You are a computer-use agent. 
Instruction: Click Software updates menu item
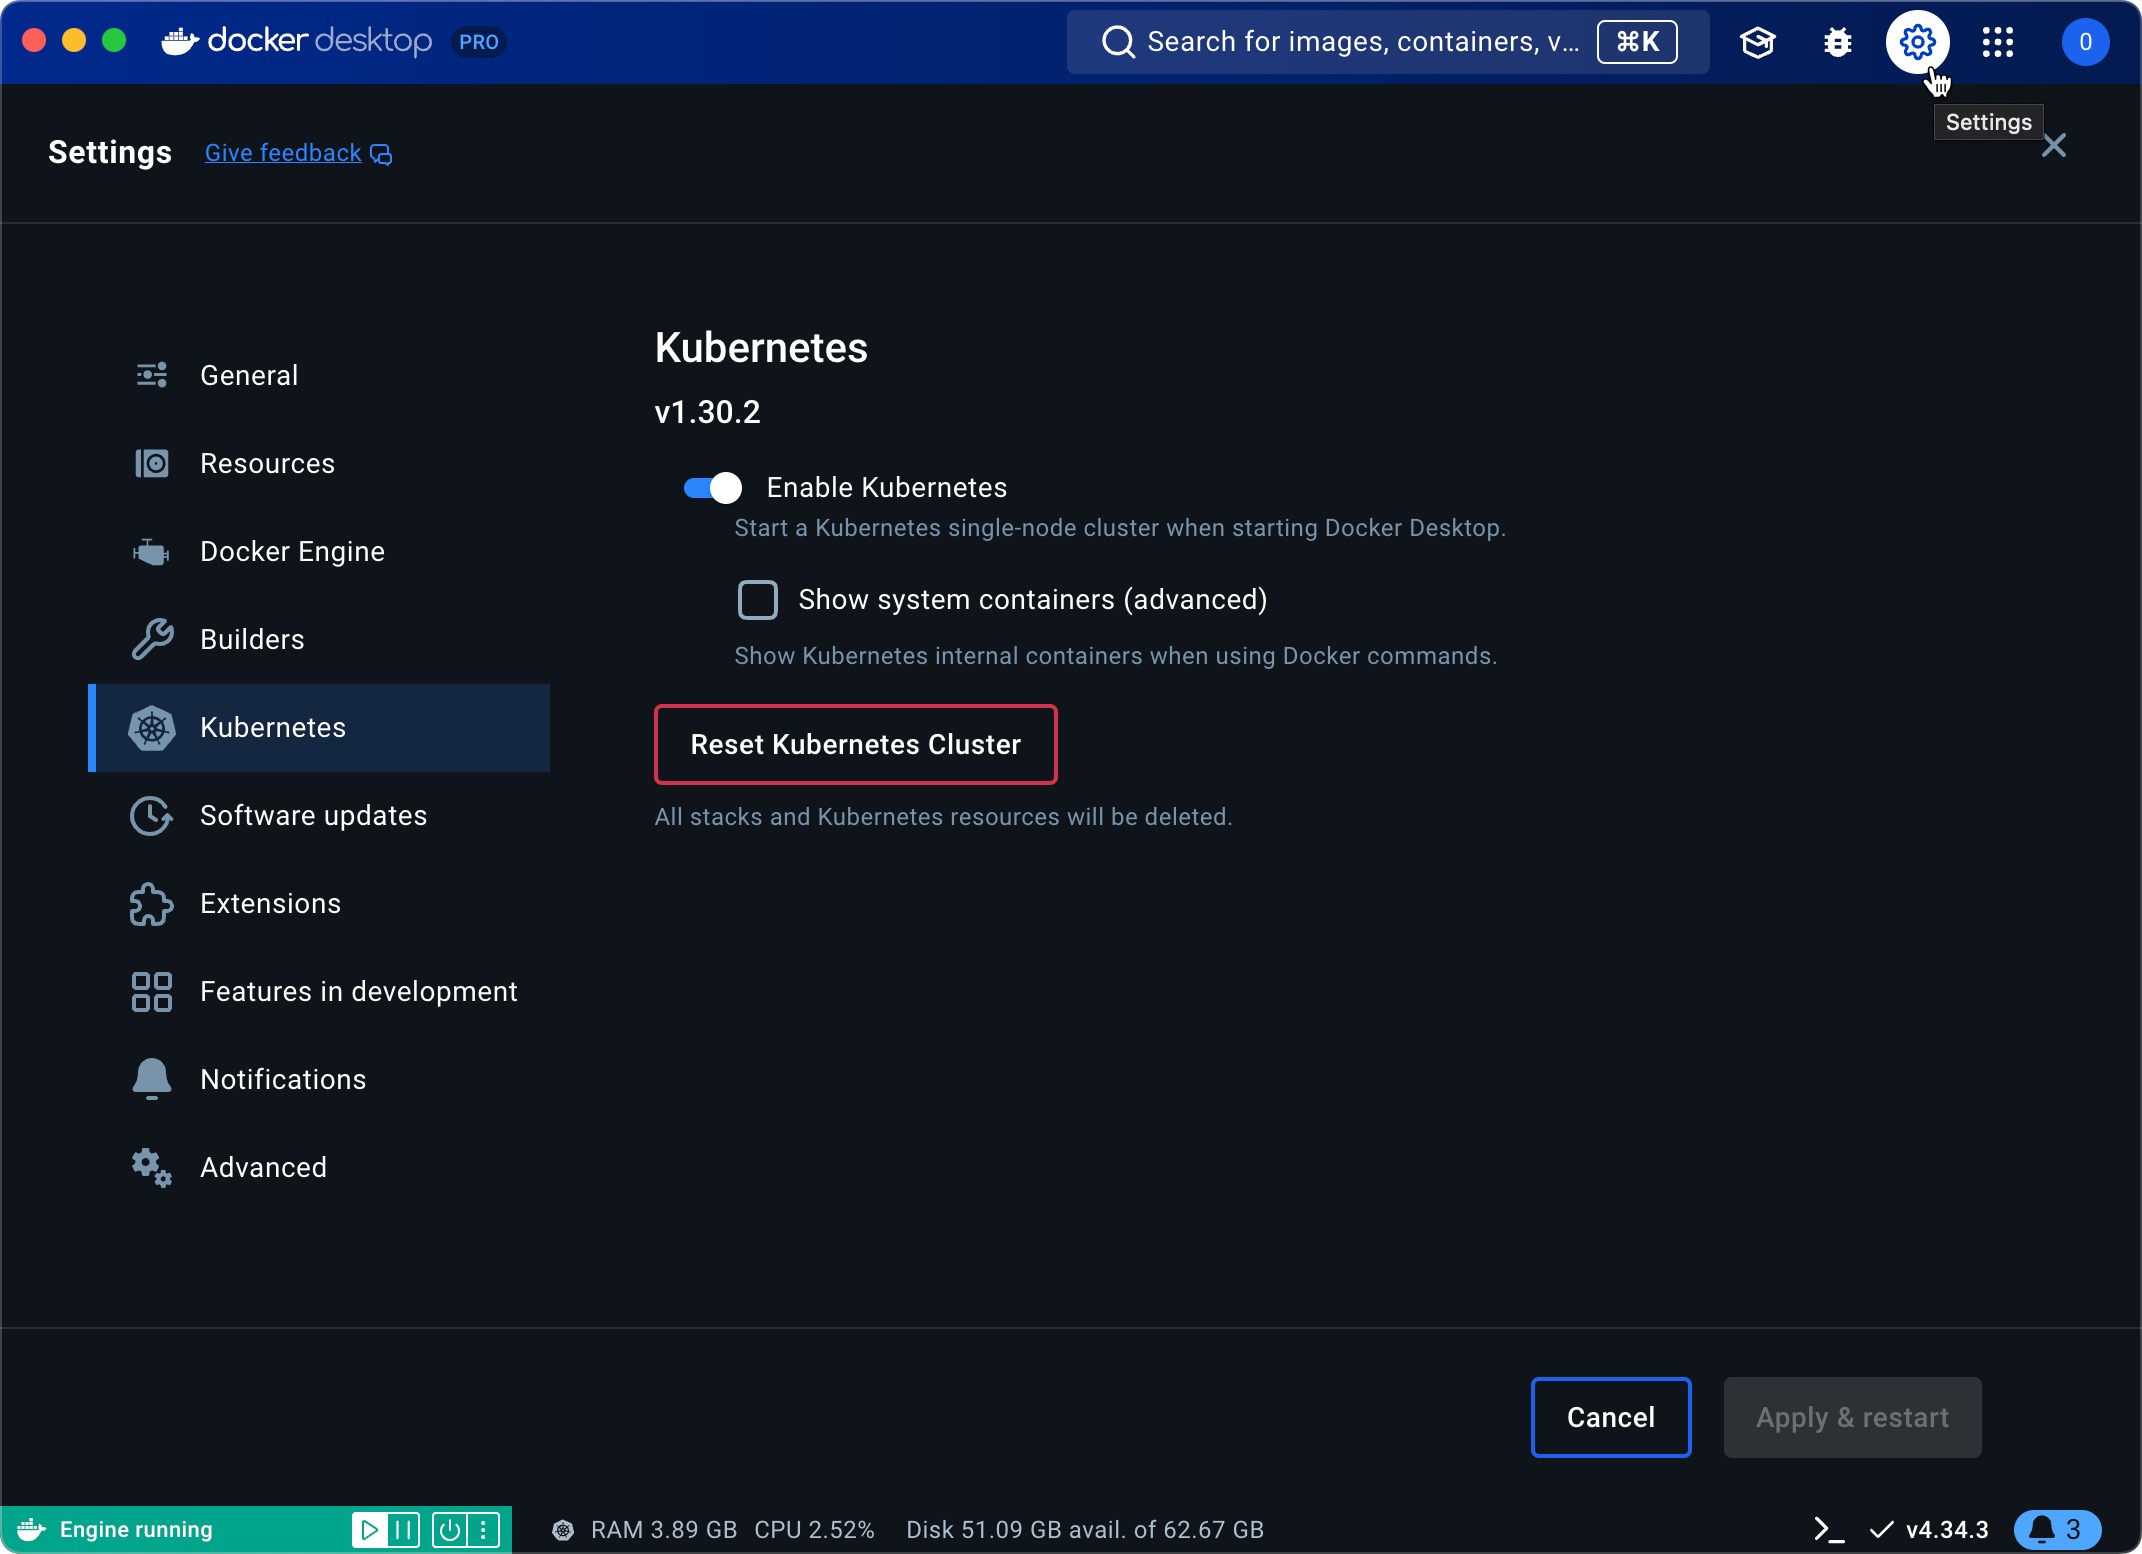pos(313,815)
